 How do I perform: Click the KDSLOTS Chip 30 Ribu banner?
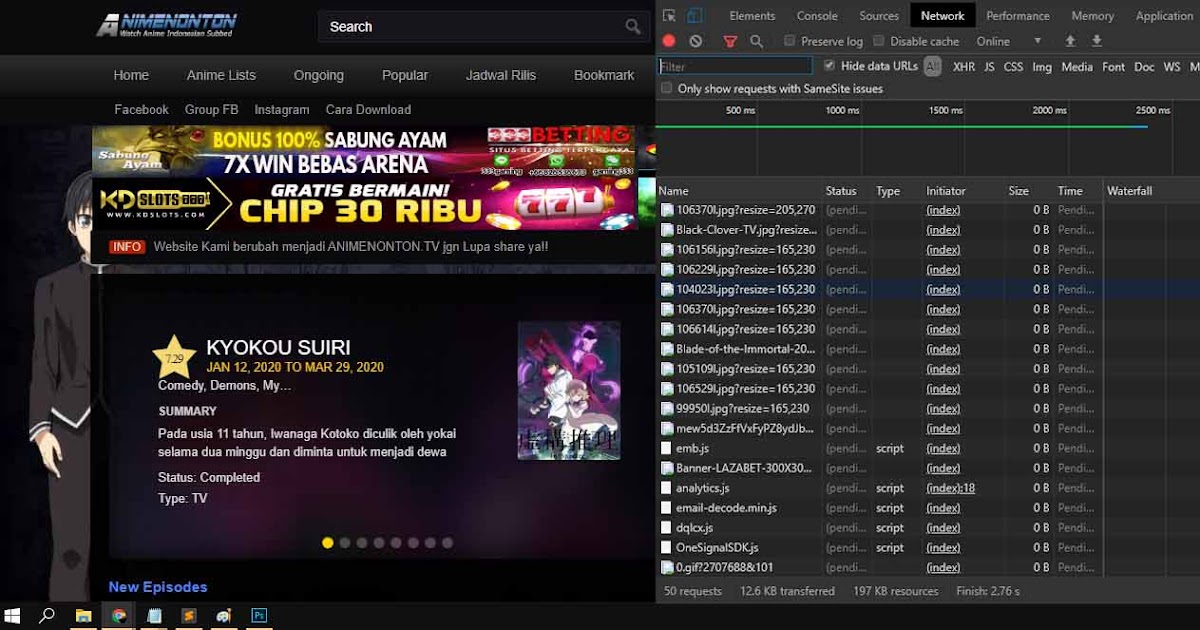(365, 204)
